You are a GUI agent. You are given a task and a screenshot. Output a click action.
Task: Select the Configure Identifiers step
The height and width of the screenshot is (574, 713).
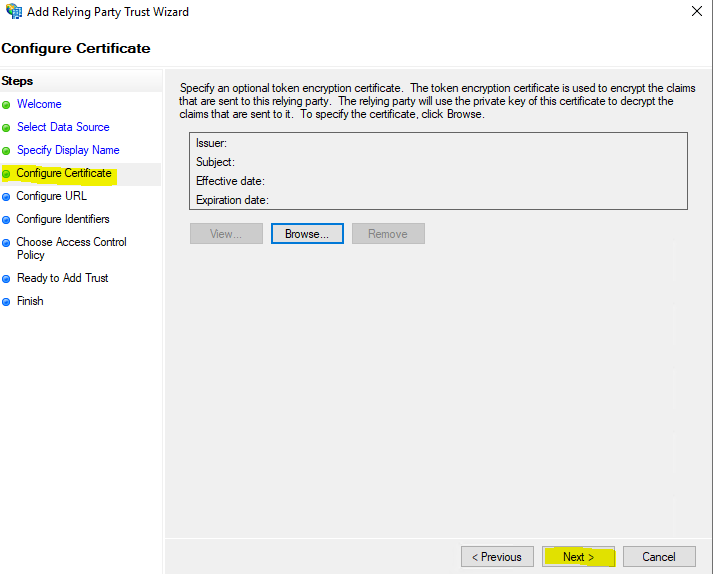pyautogui.click(x=63, y=219)
